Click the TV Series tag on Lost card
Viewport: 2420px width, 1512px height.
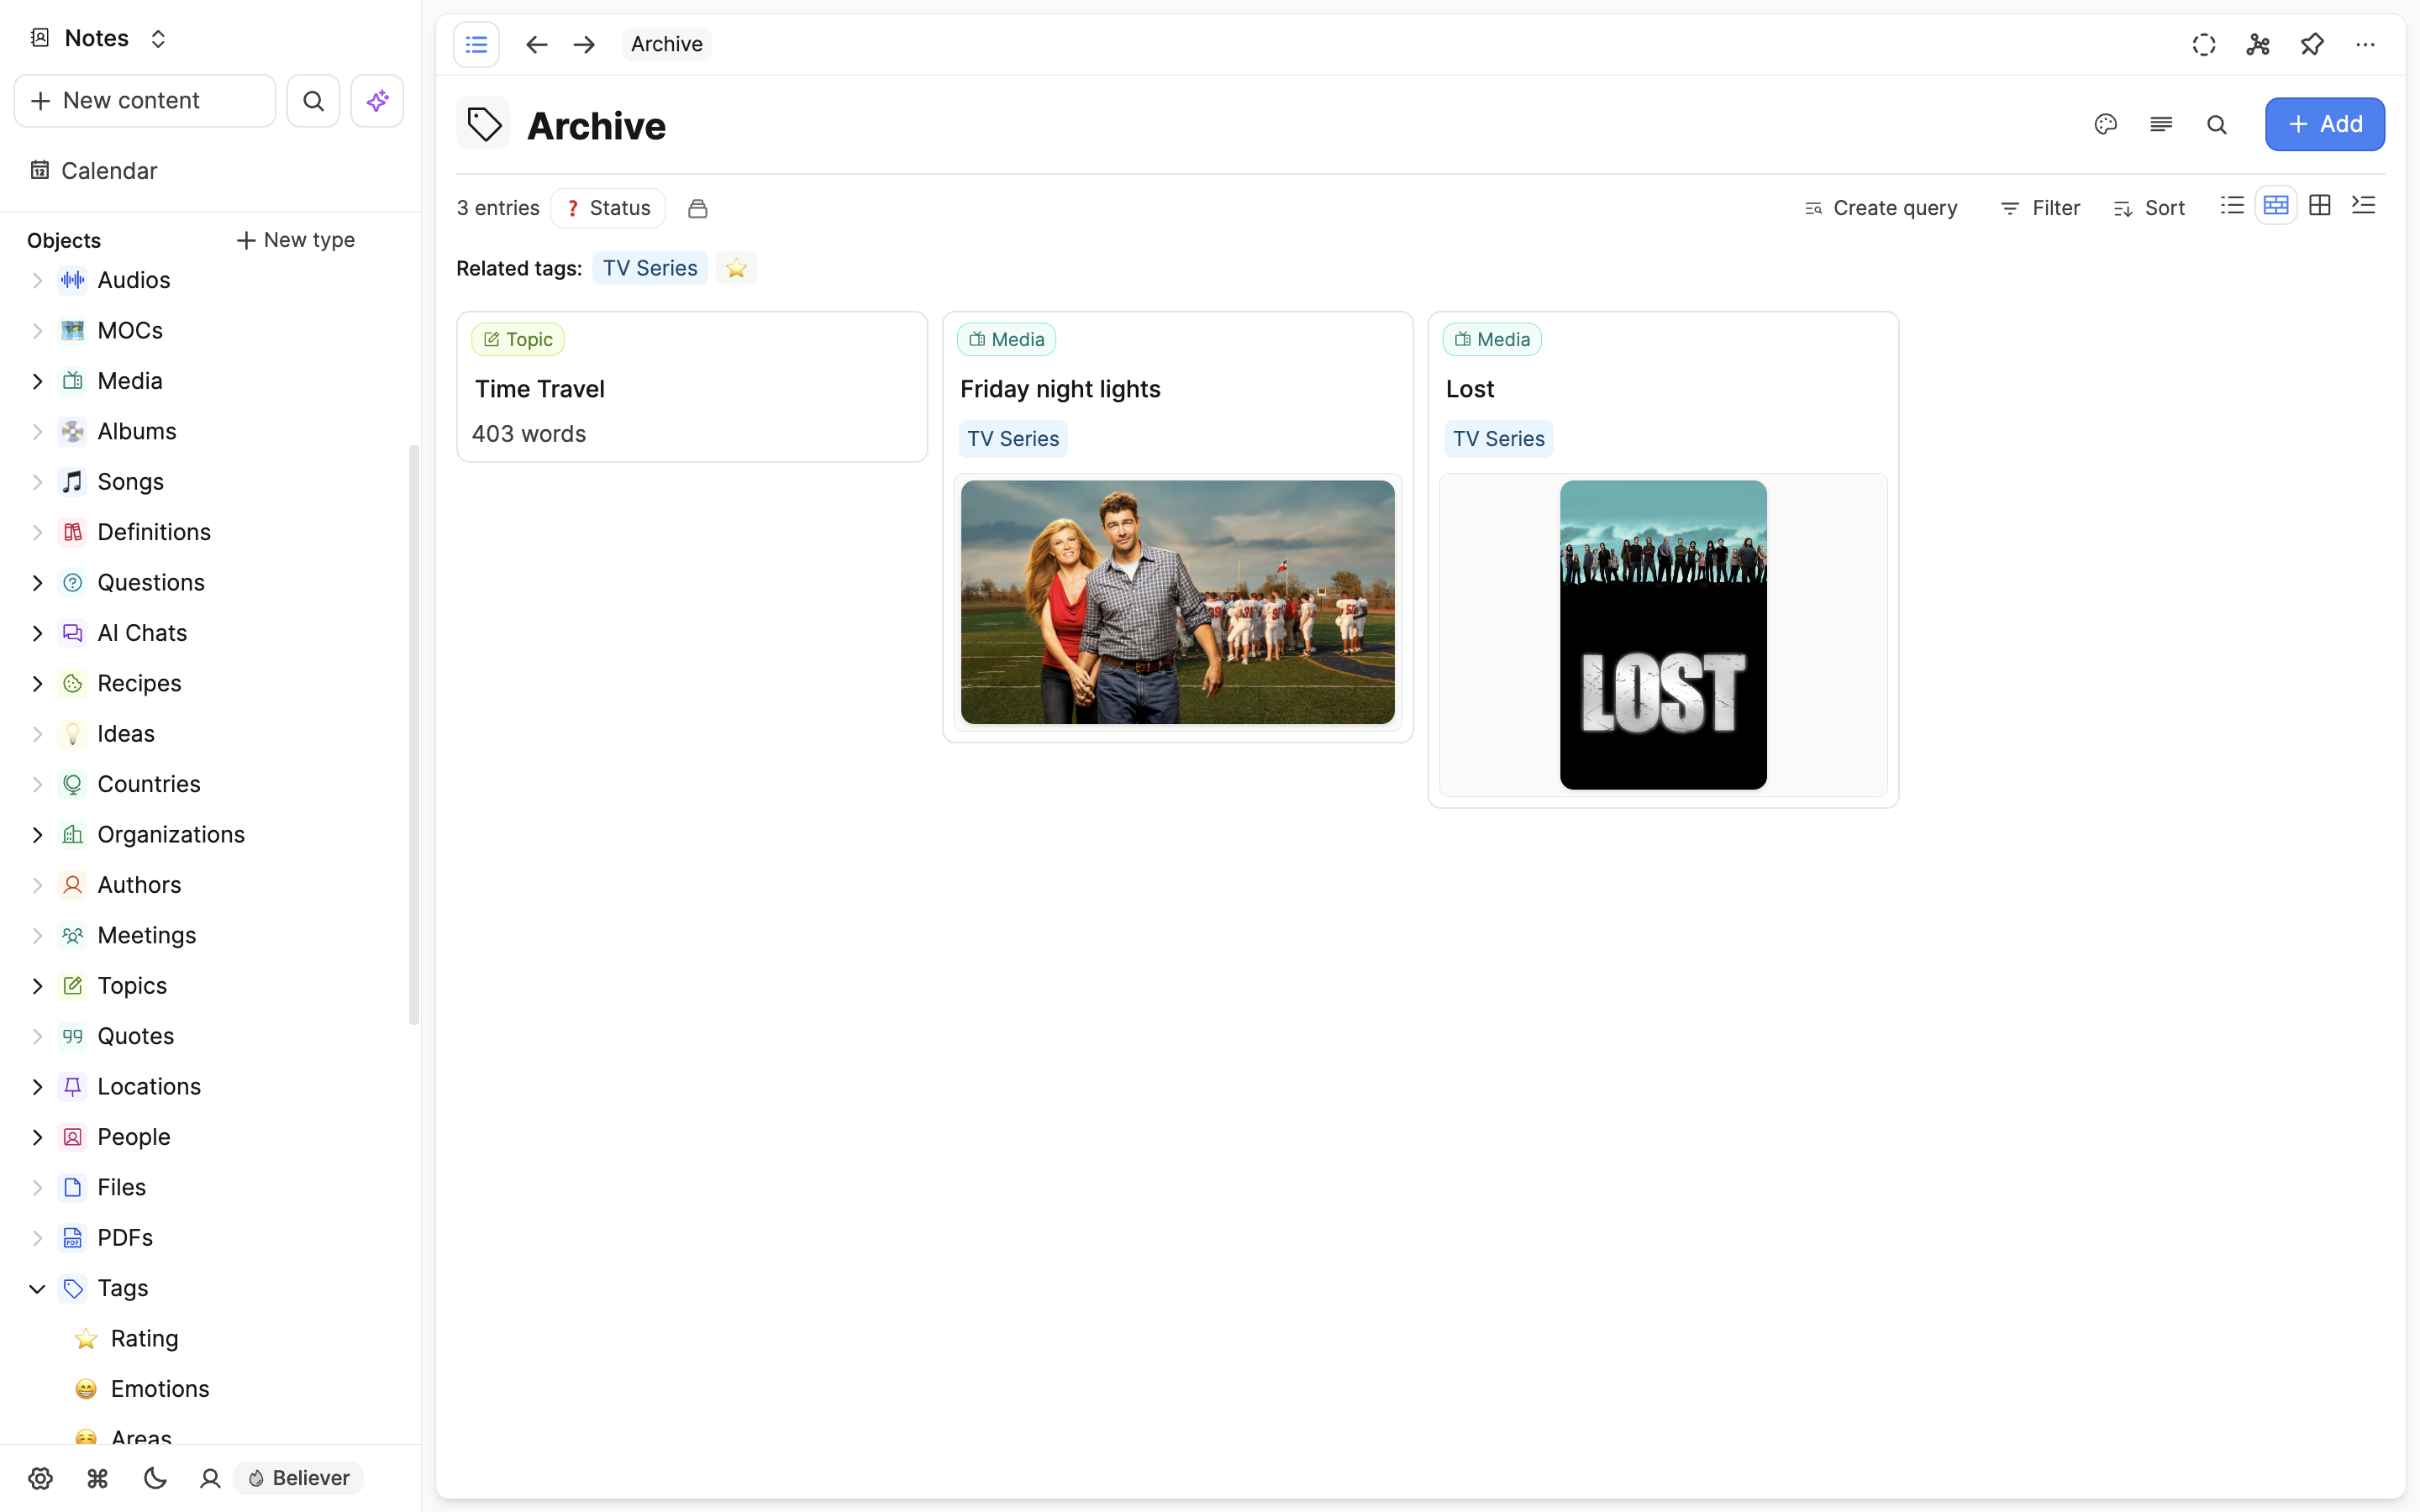pyautogui.click(x=1498, y=439)
